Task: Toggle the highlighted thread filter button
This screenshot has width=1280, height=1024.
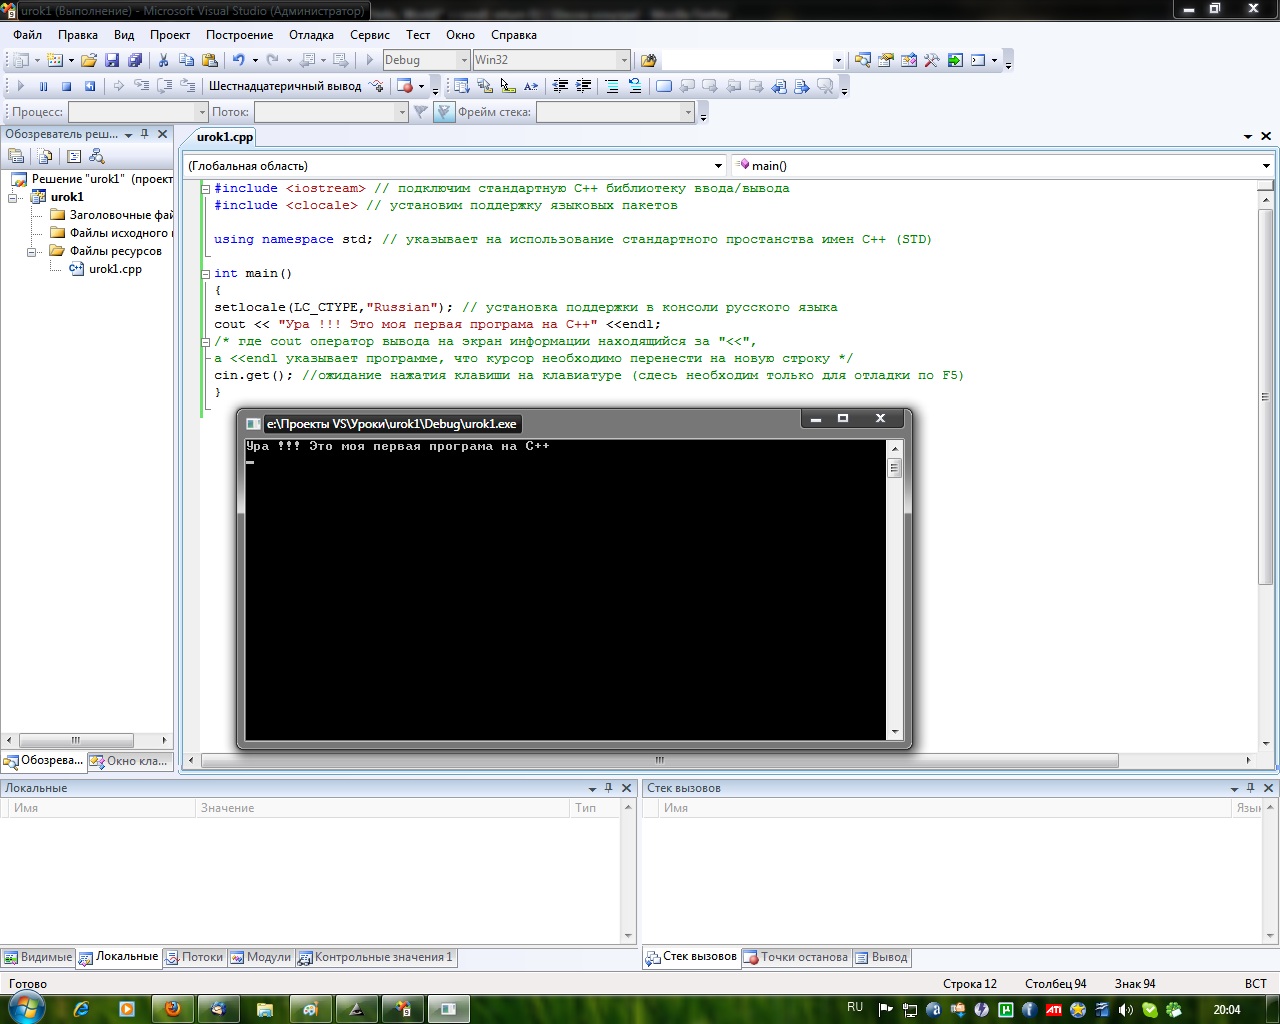Action: pos(444,112)
